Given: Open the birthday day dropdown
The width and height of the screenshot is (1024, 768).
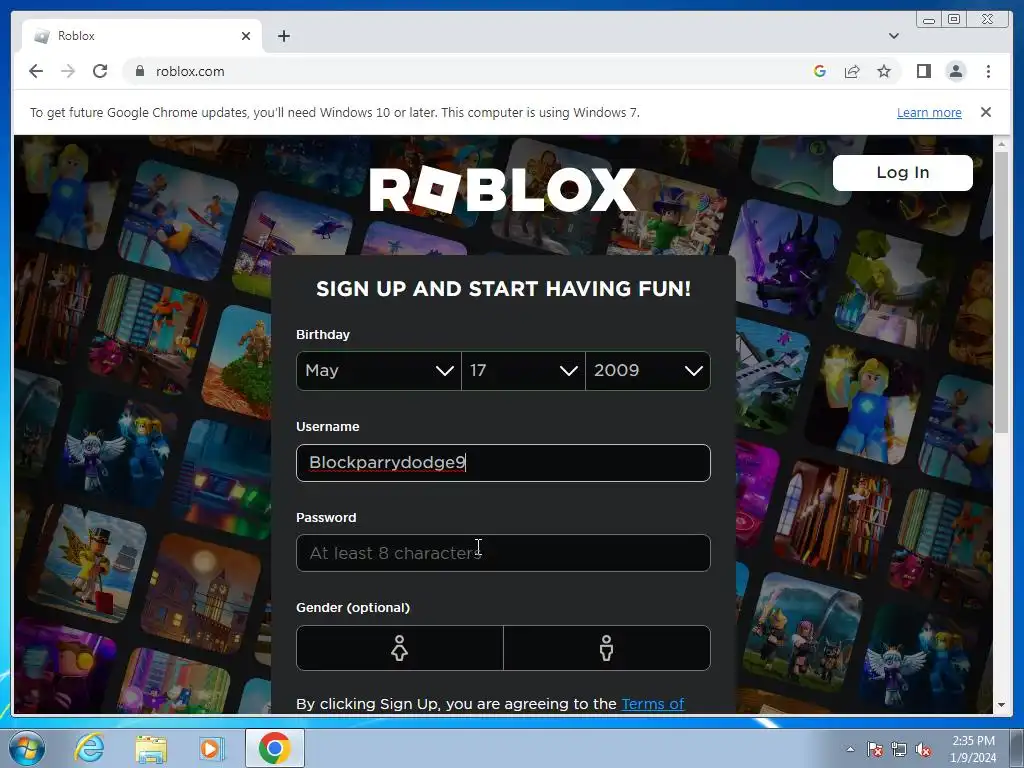Looking at the screenshot, I should click(523, 371).
